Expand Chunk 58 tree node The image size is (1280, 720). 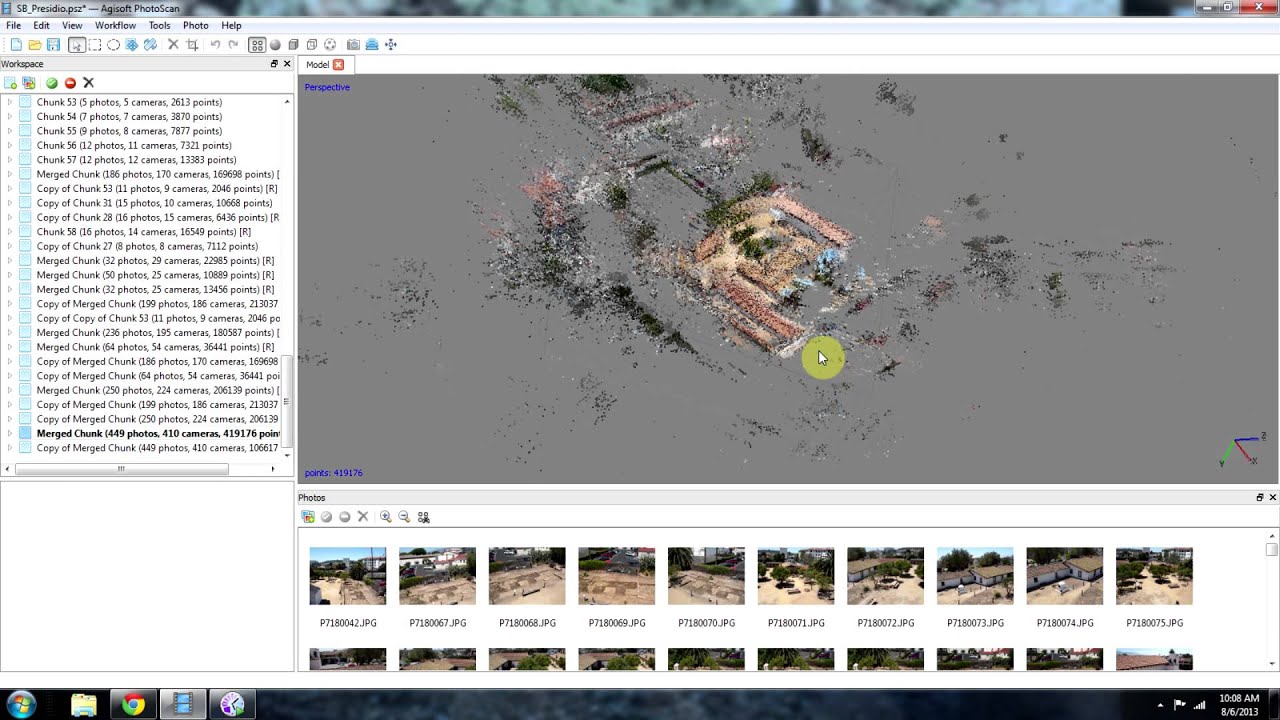point(10,232)
